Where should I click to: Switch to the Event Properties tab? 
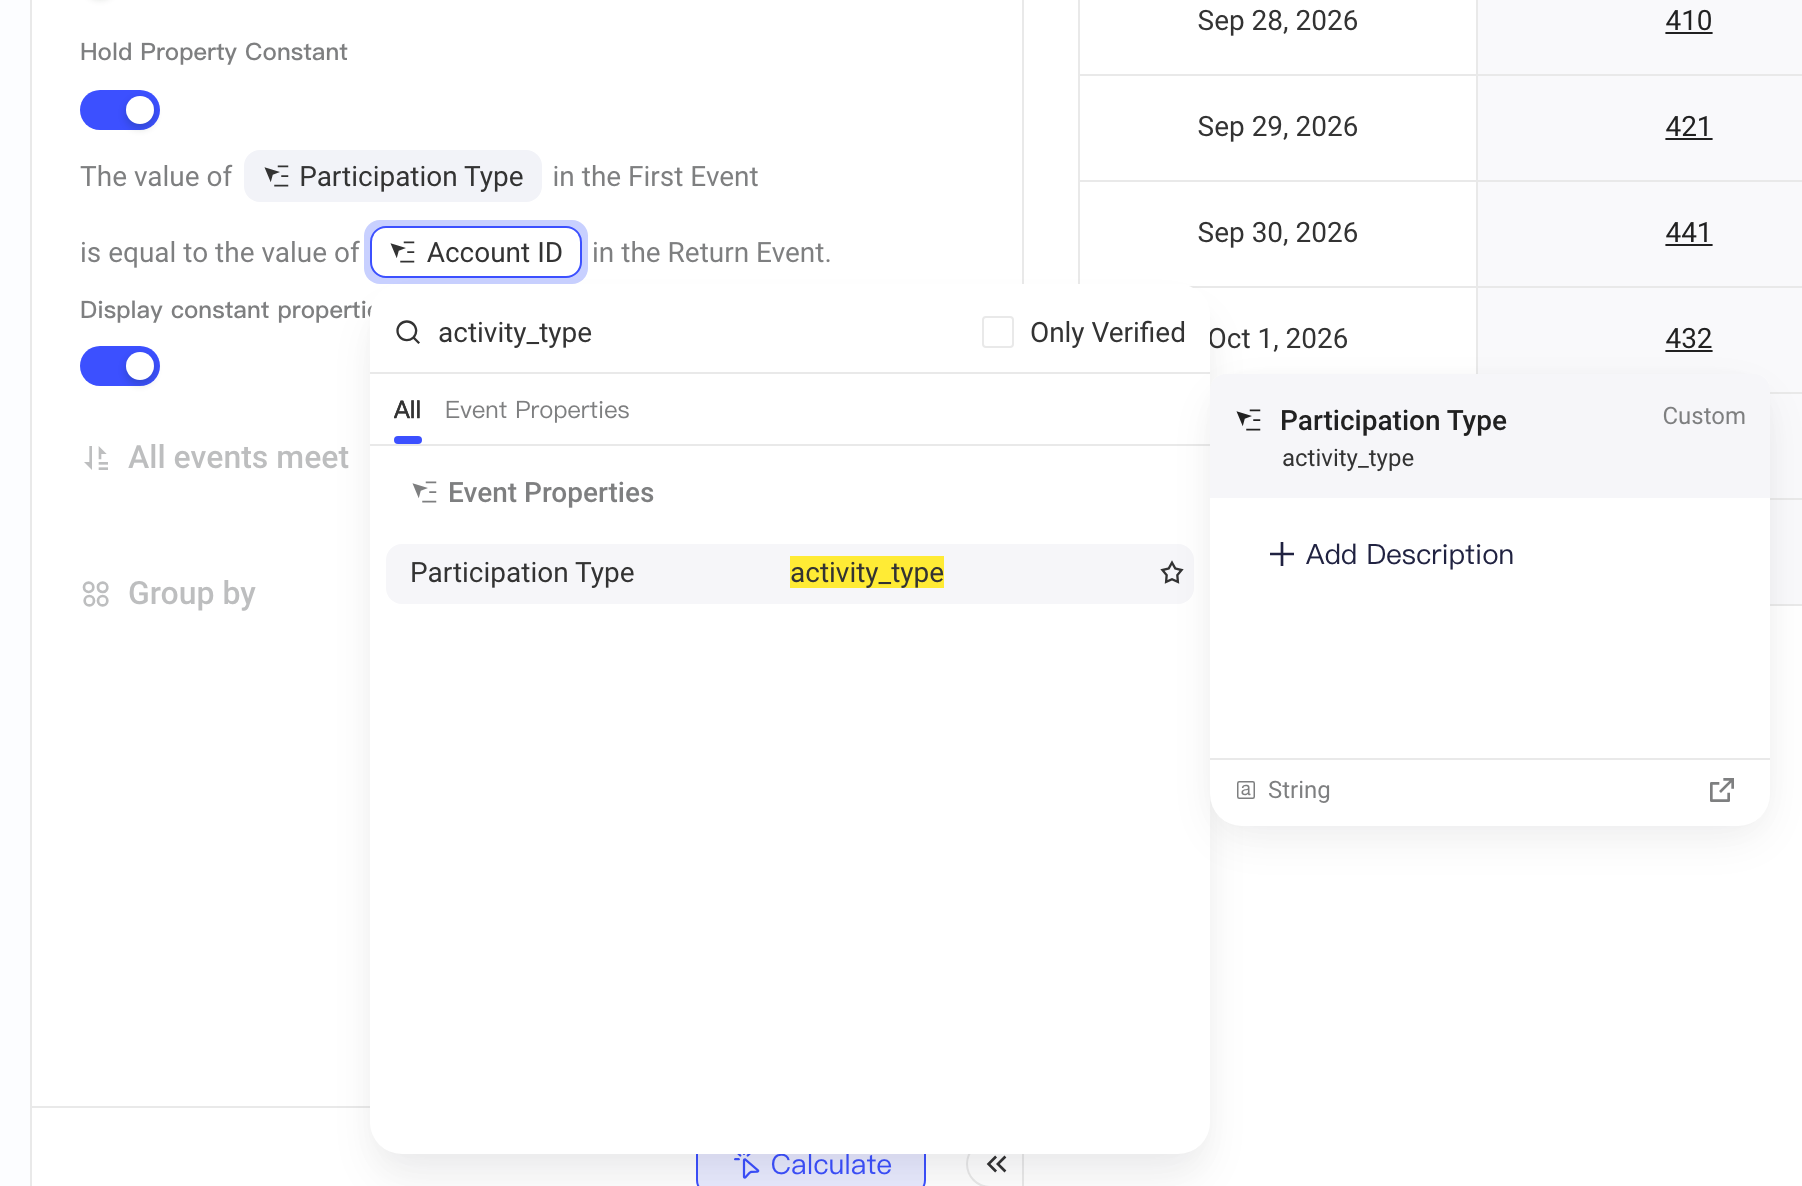point(537,410)
